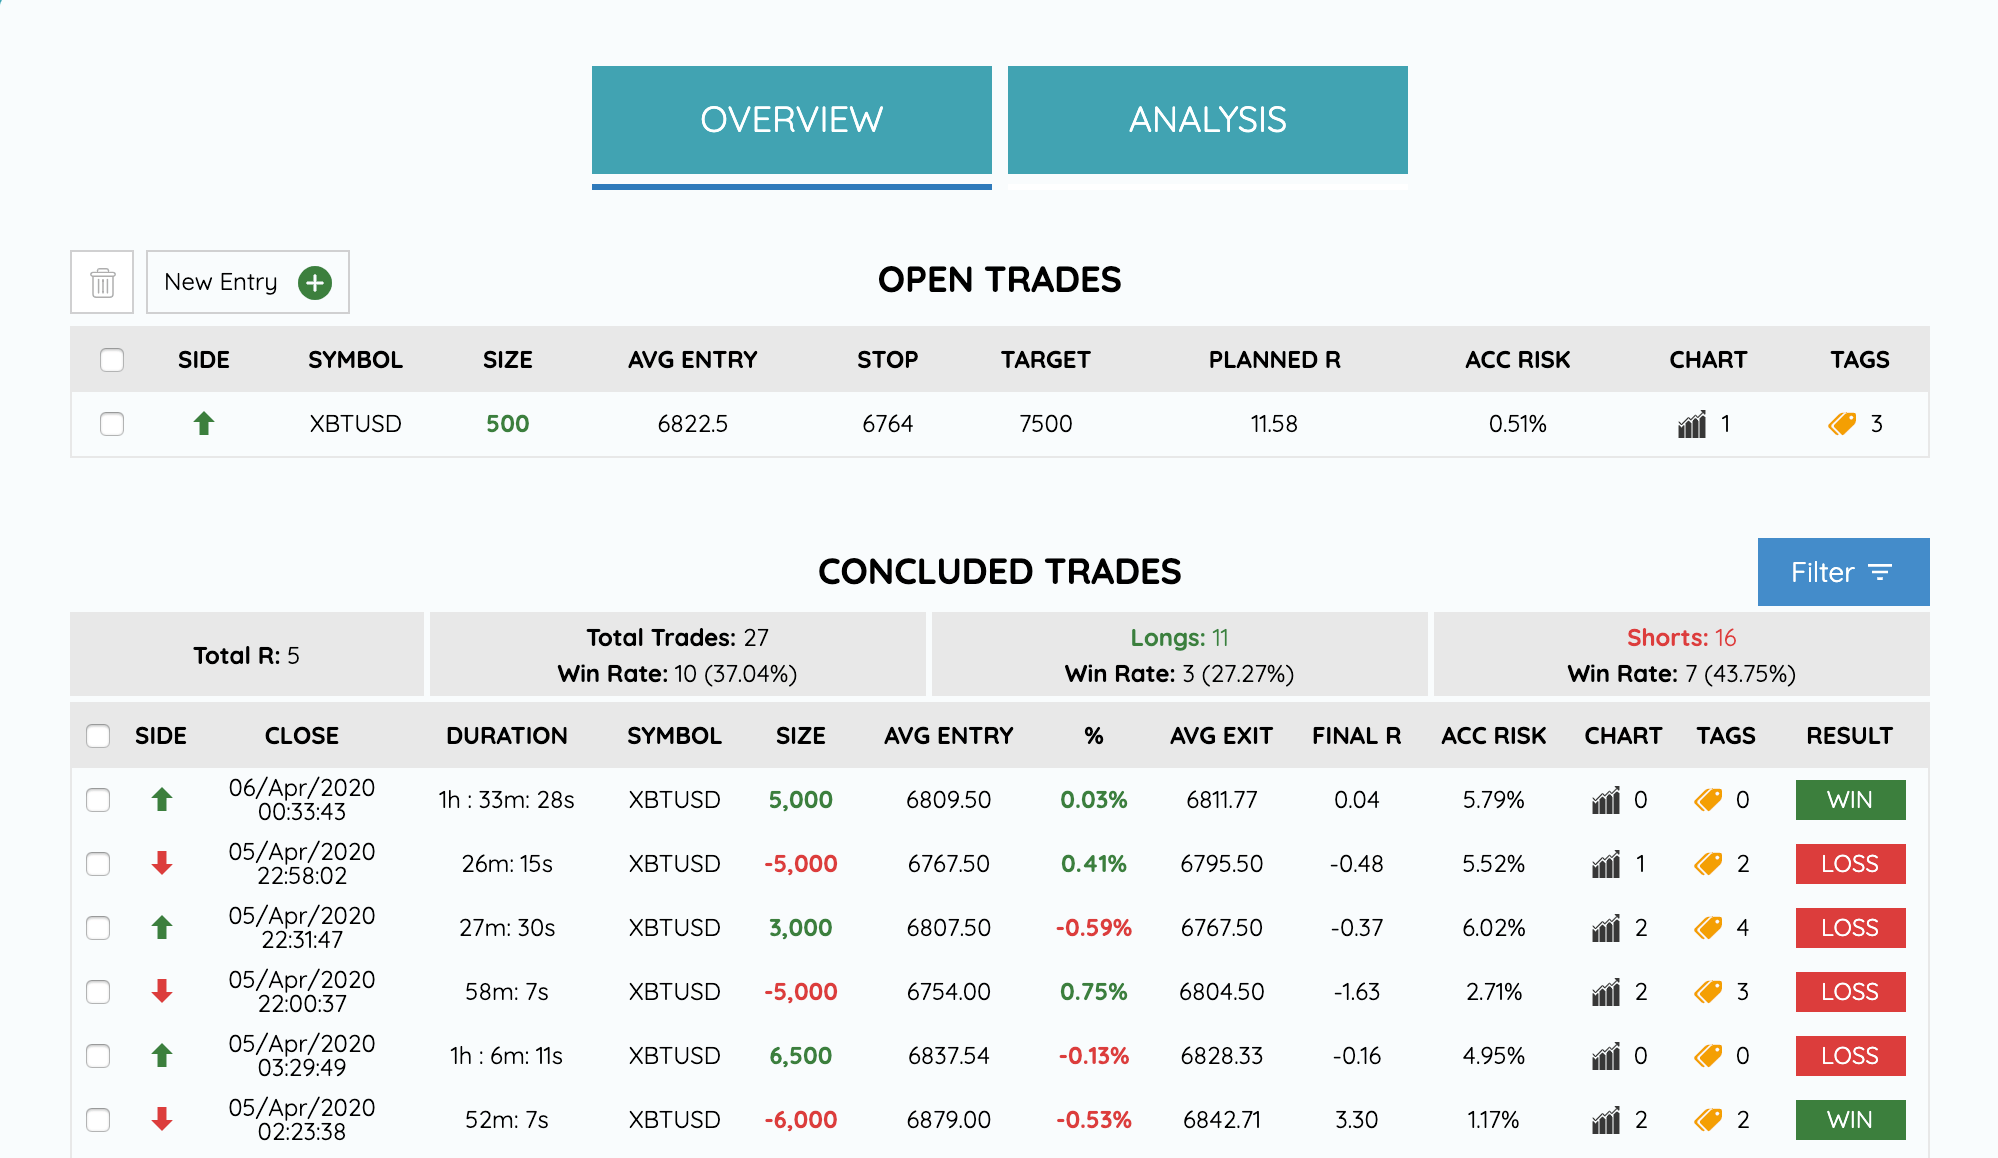The height and width of the screenshot is (1158, 1998).
Task: Click the New Entry button
Action: (x=222, y=283)
